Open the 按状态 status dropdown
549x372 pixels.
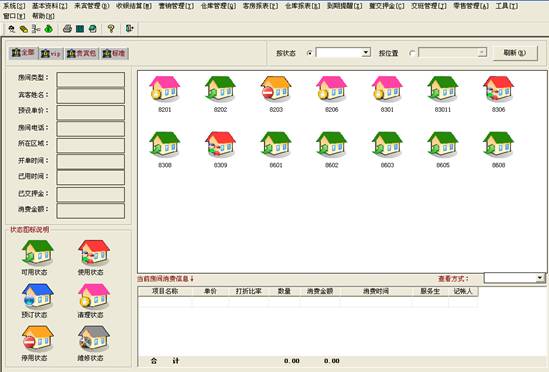[x=366, y=53]
